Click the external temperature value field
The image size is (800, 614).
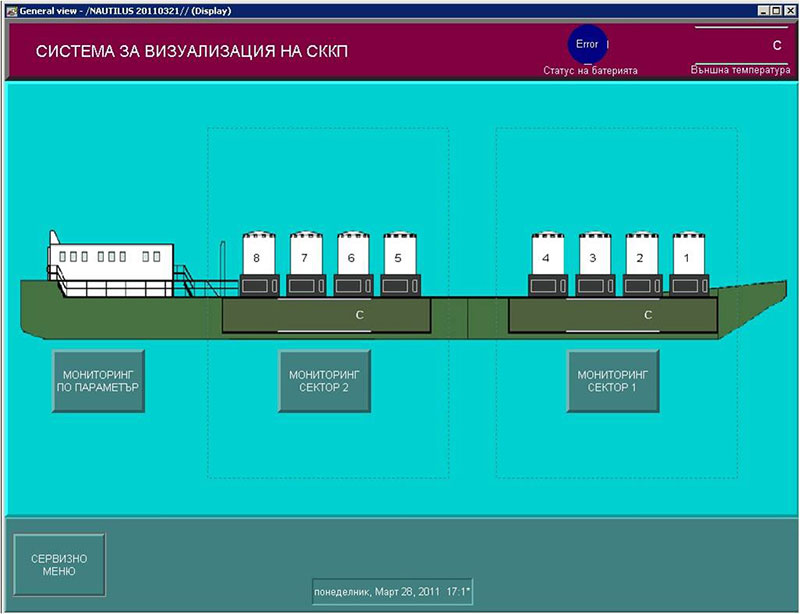(740, 45)
